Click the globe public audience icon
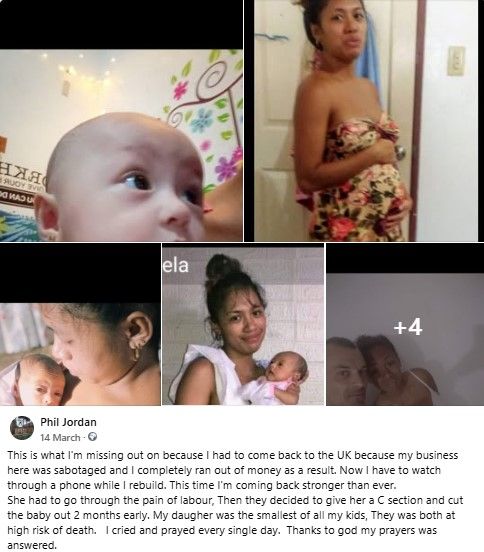Viewport: 484px width, 552px height. [x=93, y=437]
